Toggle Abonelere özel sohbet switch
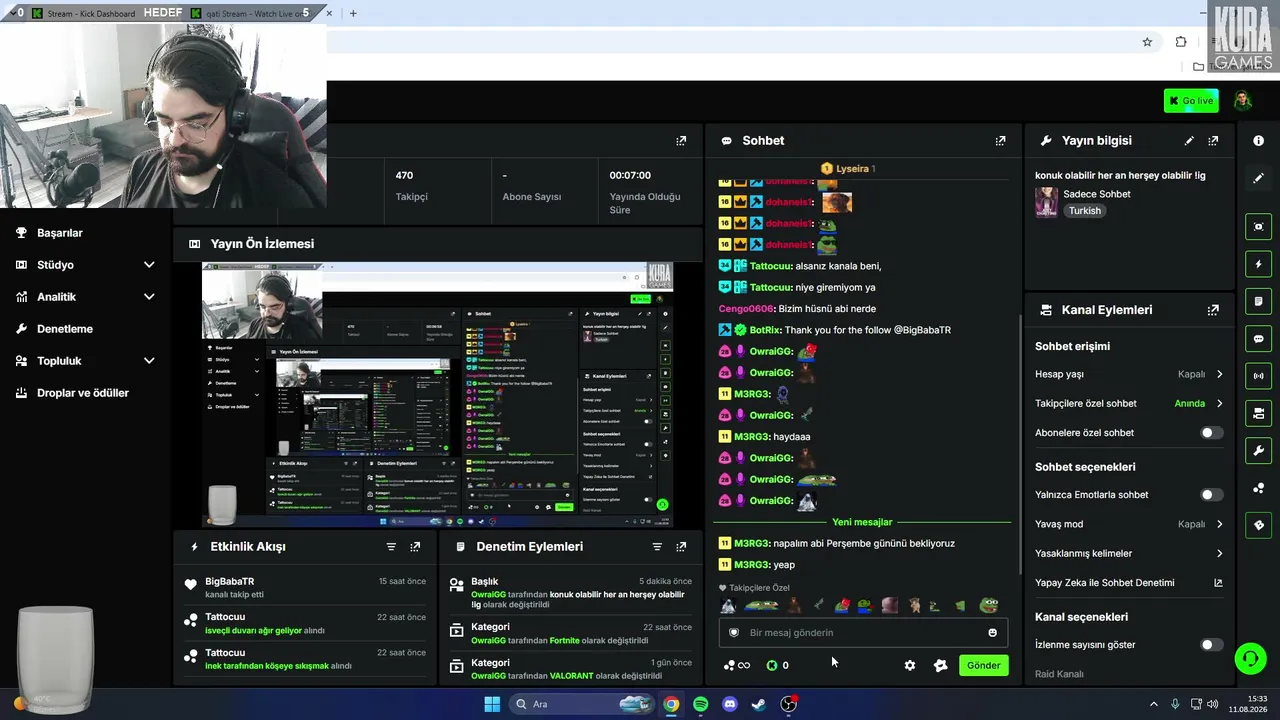 1211,433
